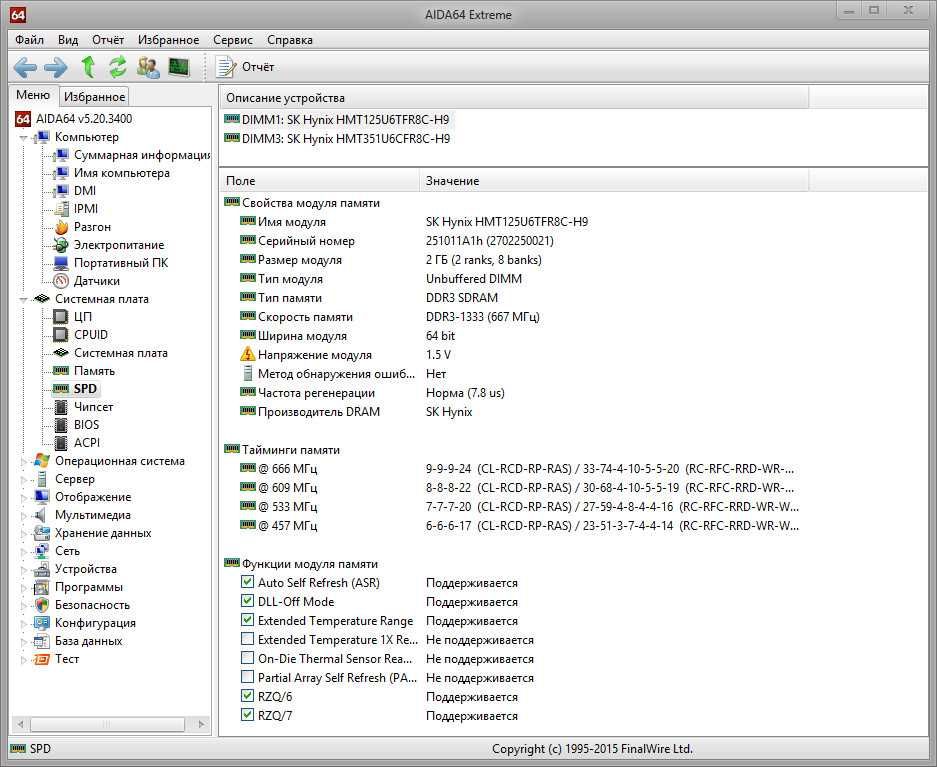The image size is (937, 767).
Task: Open the Сервис menu
Action: [233, 40]
